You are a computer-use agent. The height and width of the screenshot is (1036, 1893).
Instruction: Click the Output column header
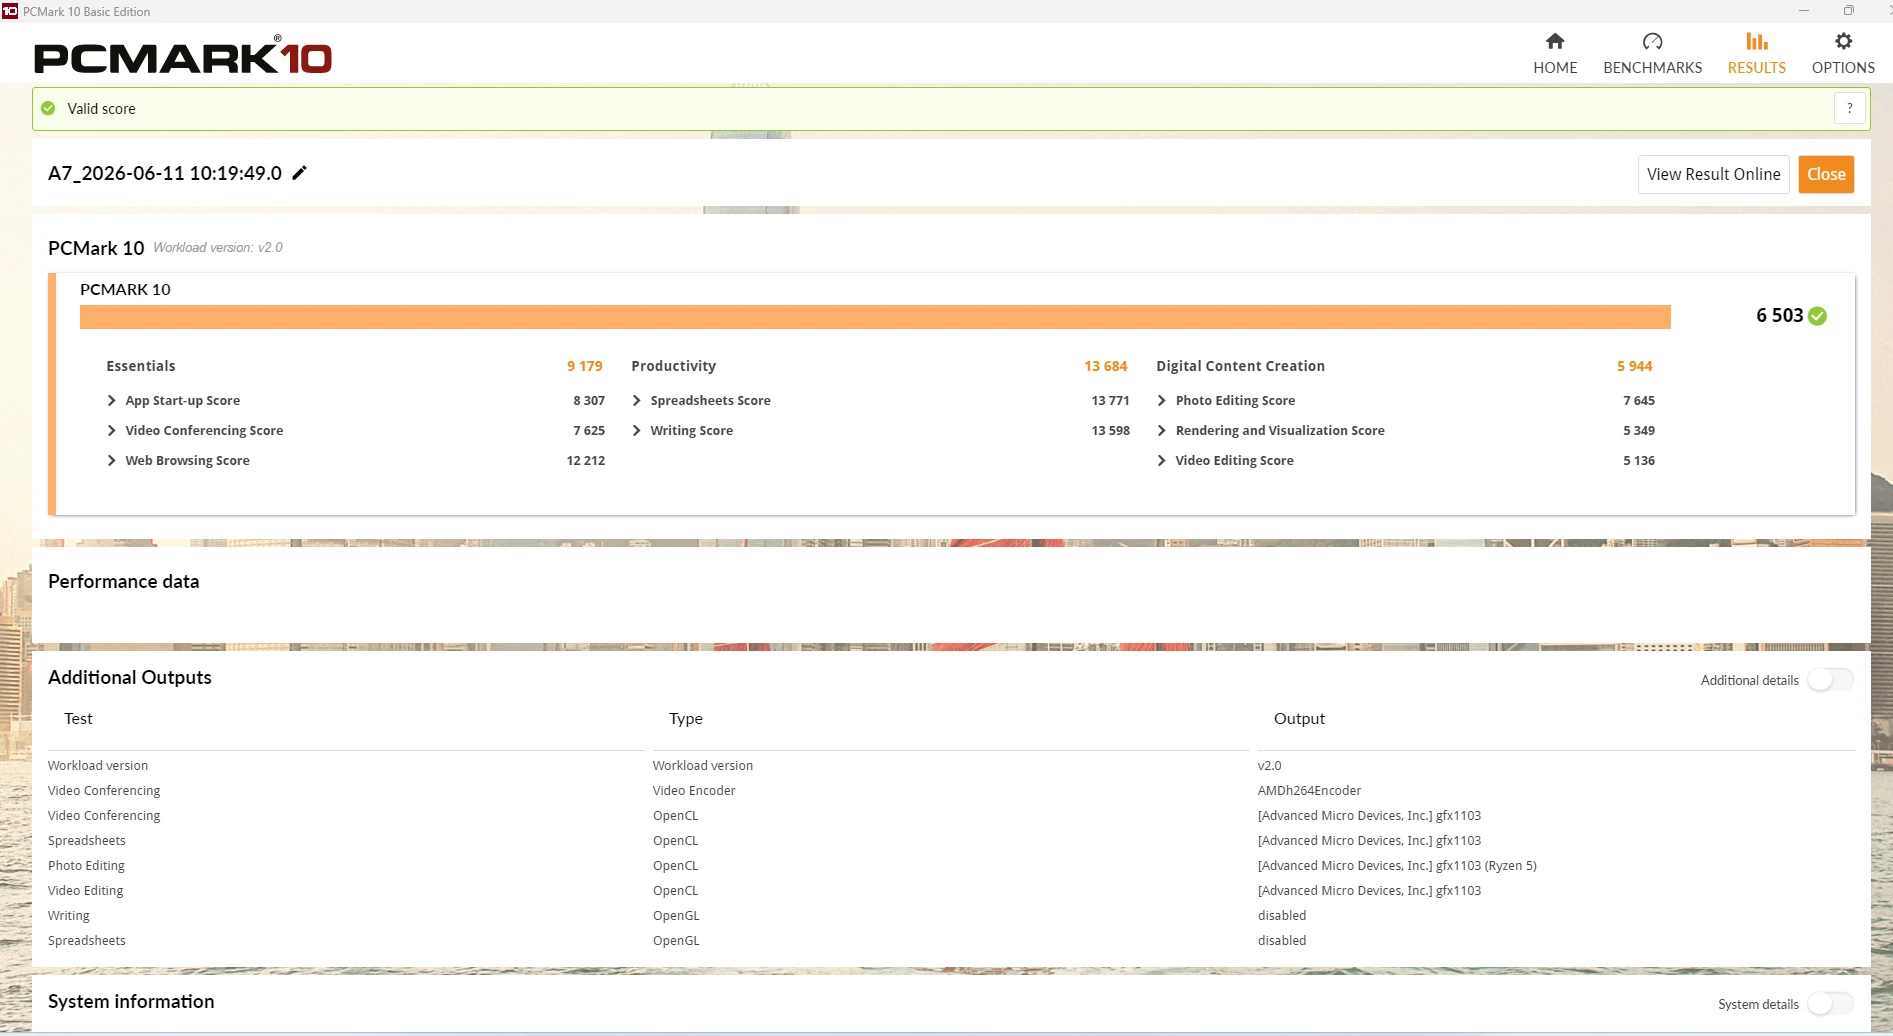1299,719
